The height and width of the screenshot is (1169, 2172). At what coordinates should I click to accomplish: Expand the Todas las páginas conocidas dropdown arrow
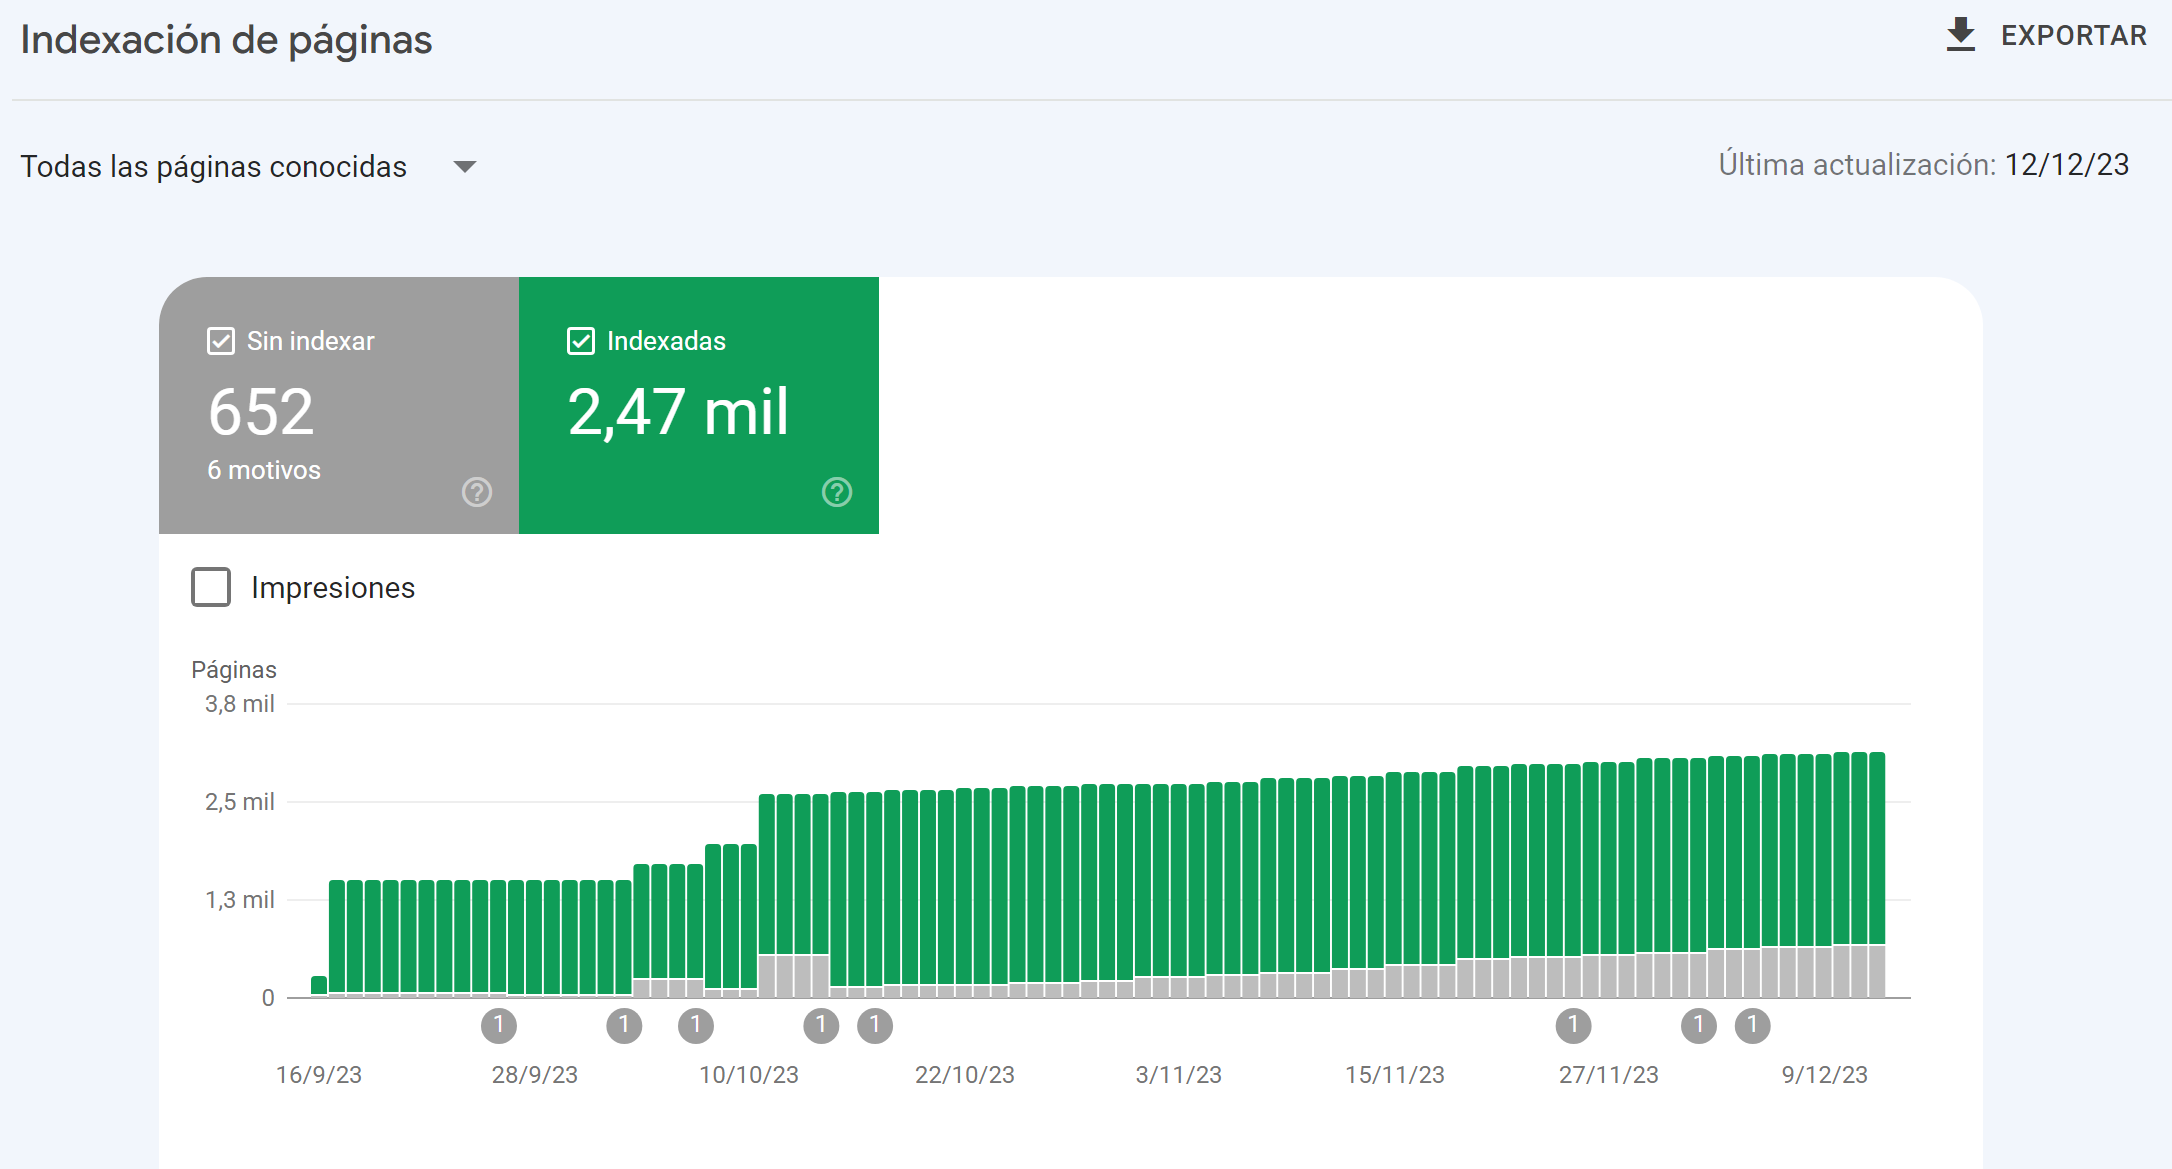click(x=465, y=167)
